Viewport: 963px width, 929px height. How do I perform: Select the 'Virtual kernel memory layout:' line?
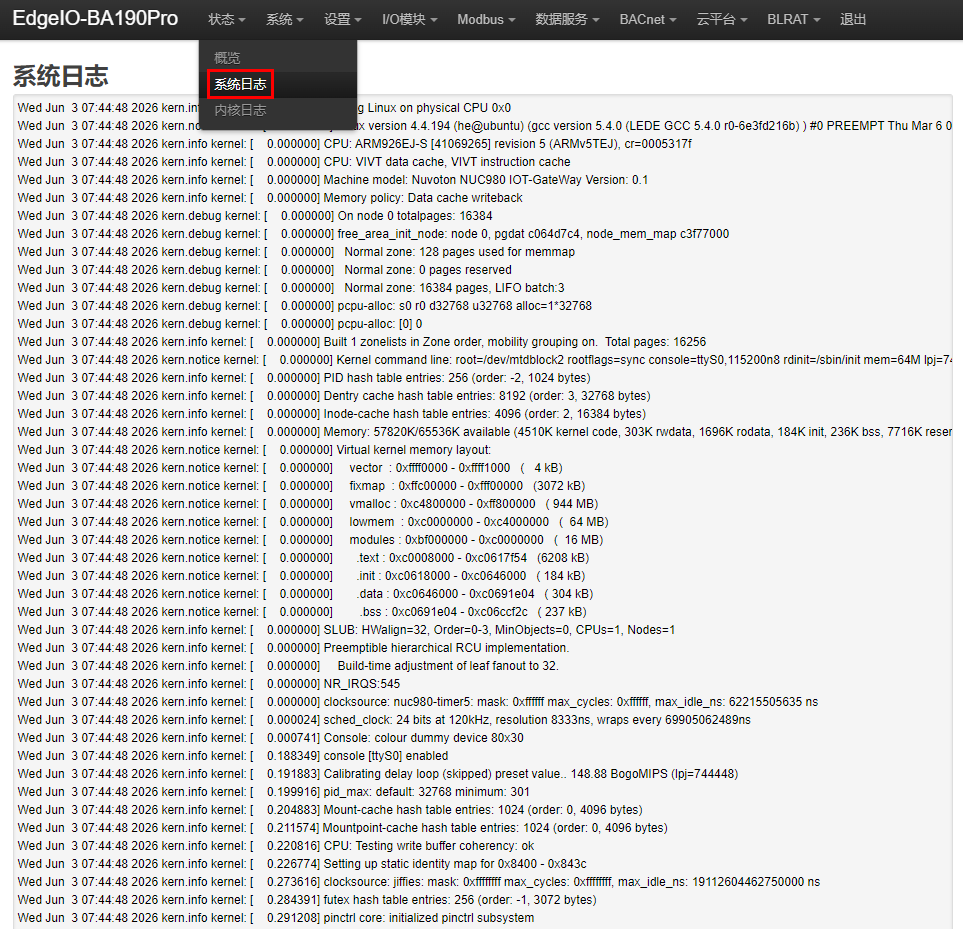coord(254,449)
